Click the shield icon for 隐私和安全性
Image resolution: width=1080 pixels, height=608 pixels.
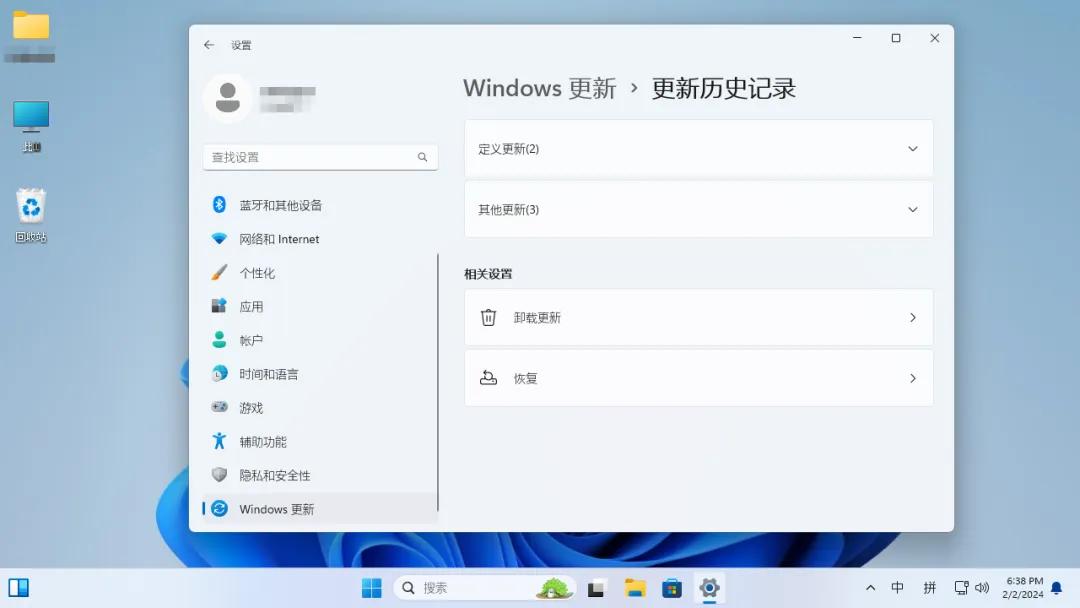point(219,474)
